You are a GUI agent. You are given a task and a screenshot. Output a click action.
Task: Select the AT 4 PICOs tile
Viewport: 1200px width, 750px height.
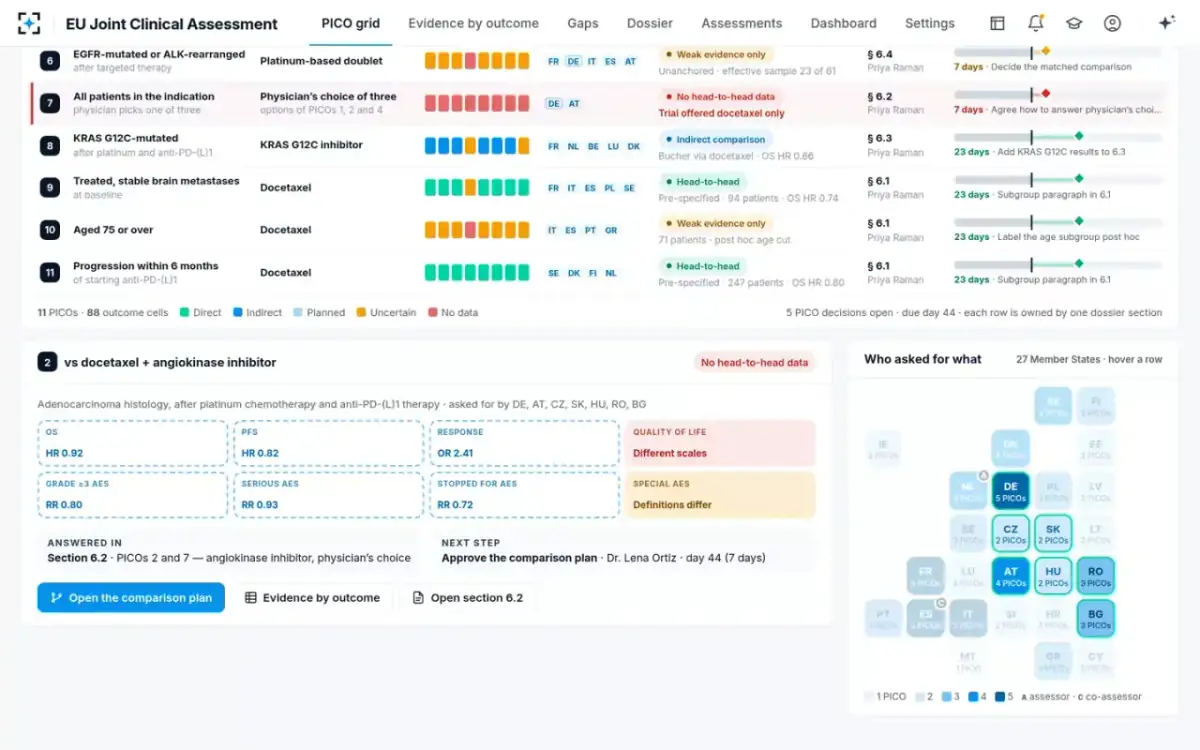tap(1011, 576)
